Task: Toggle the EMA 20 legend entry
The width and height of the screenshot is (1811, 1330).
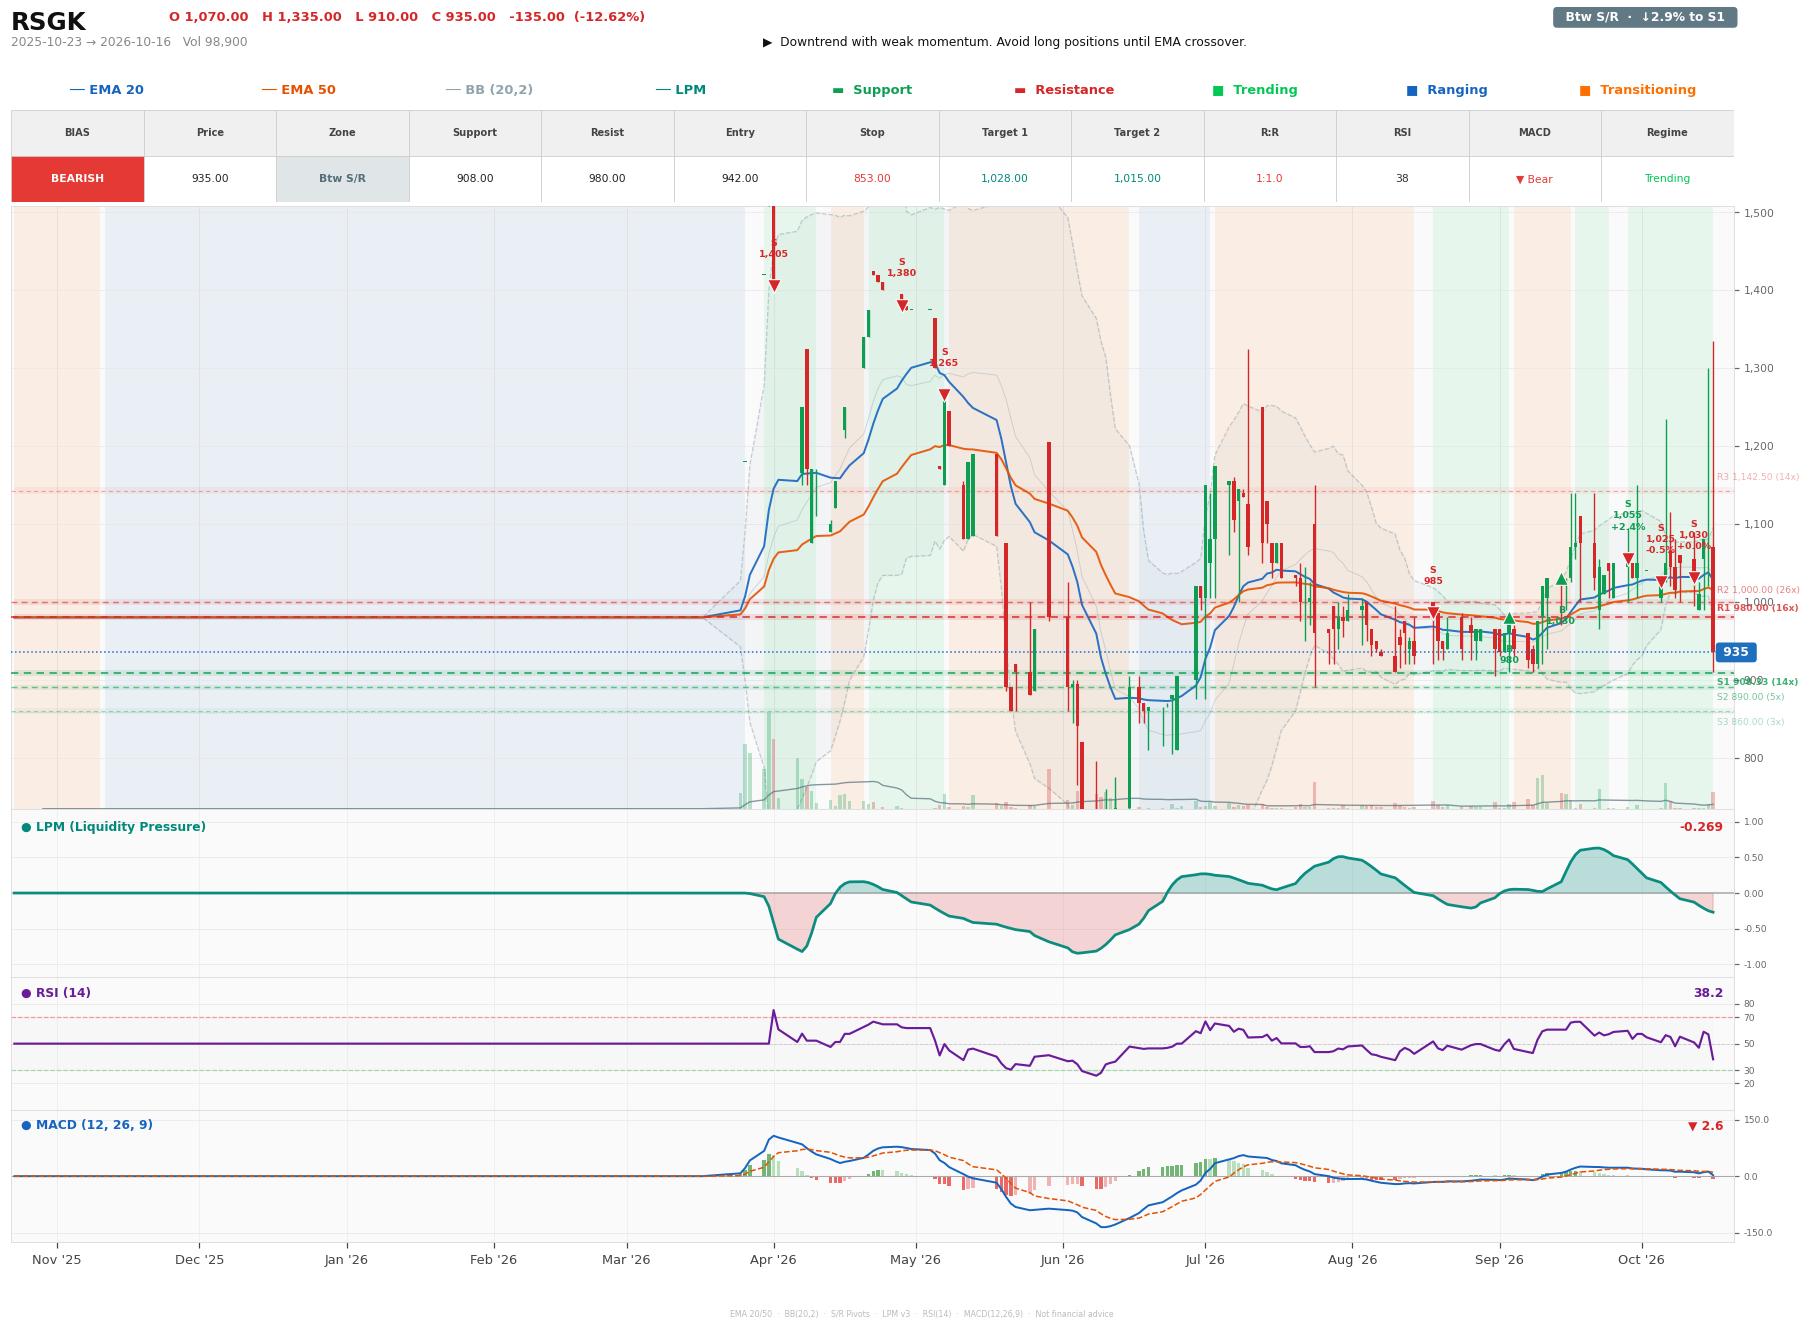Action: click(106, 90)
